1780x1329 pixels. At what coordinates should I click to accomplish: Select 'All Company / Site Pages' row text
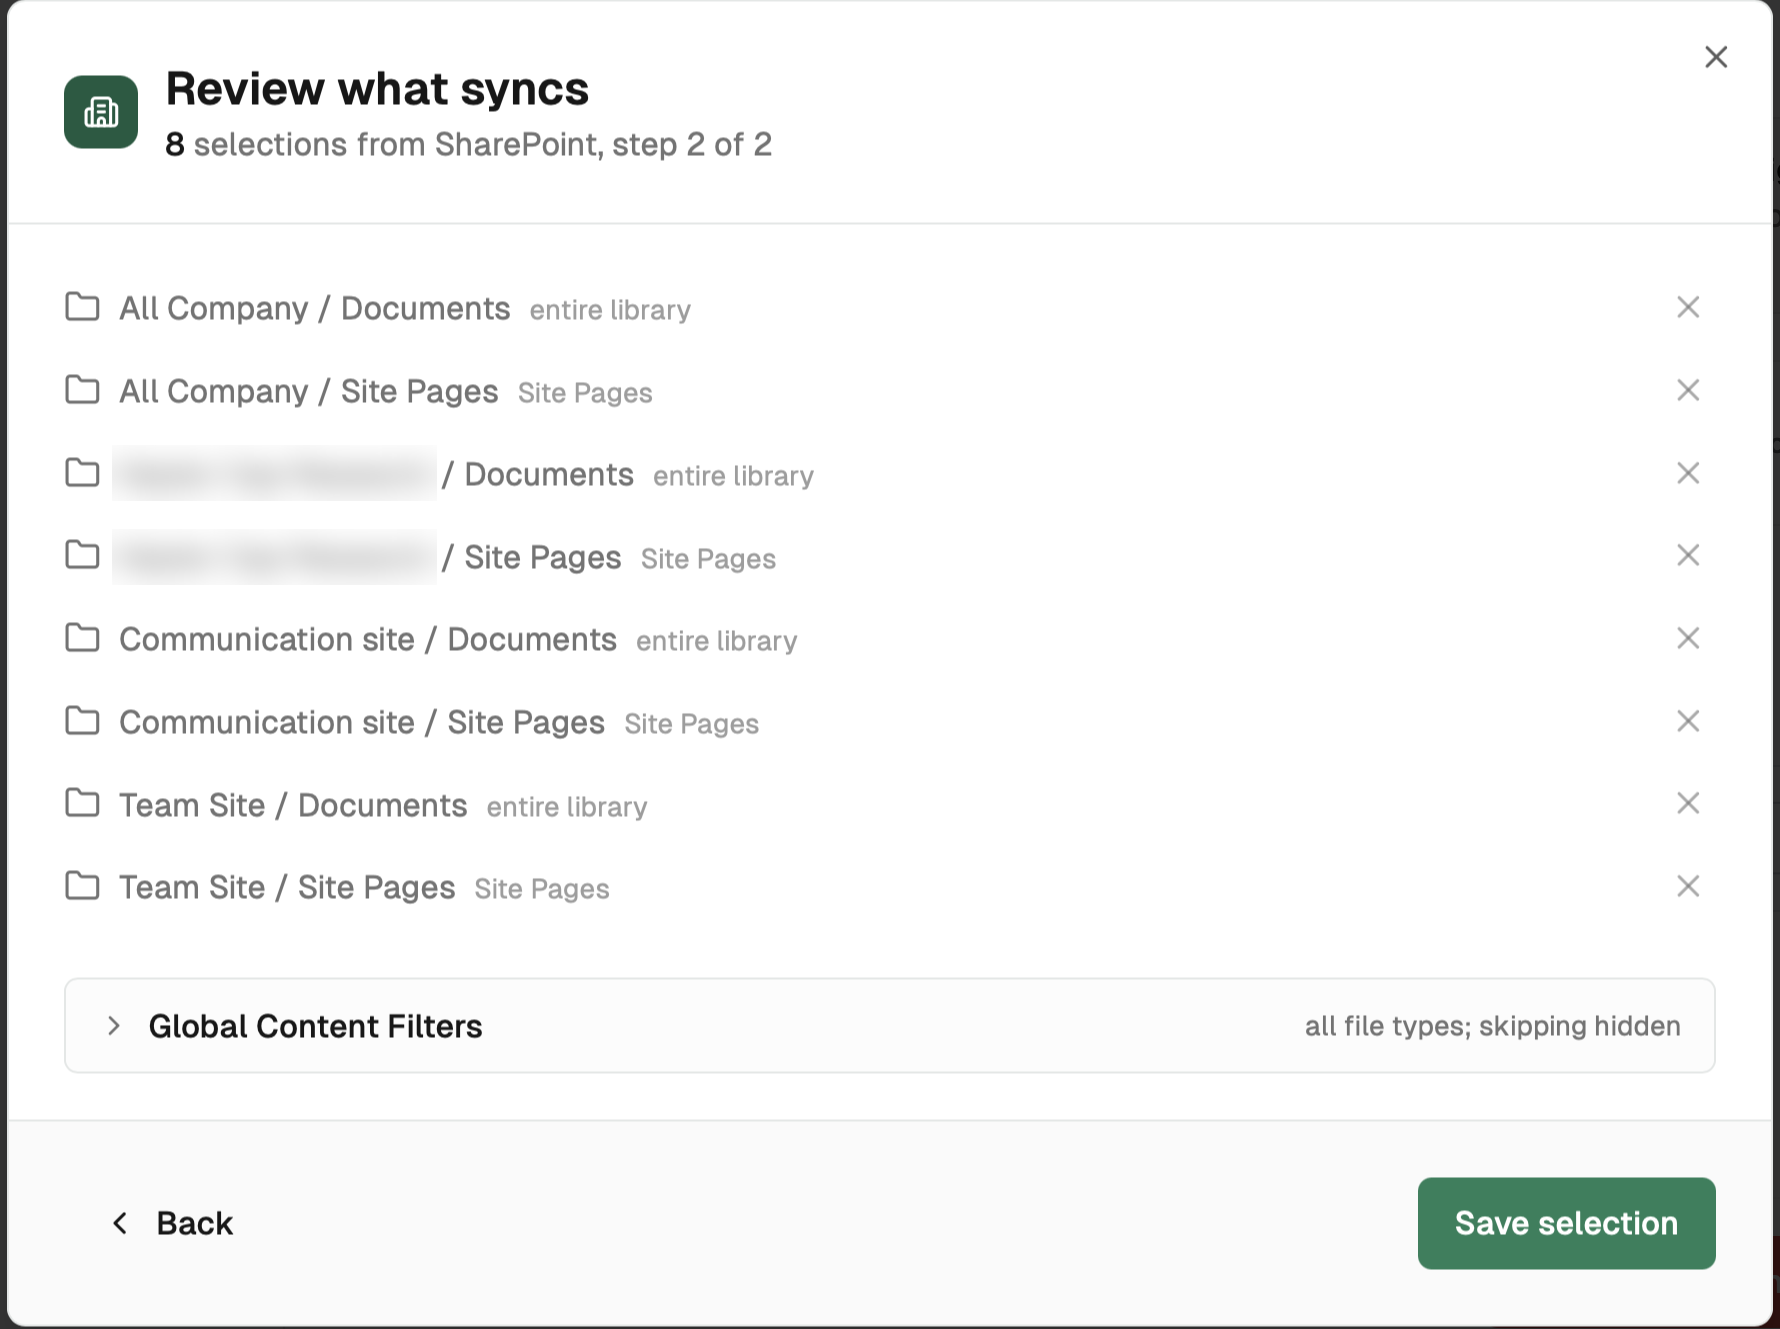click(308, 391)
